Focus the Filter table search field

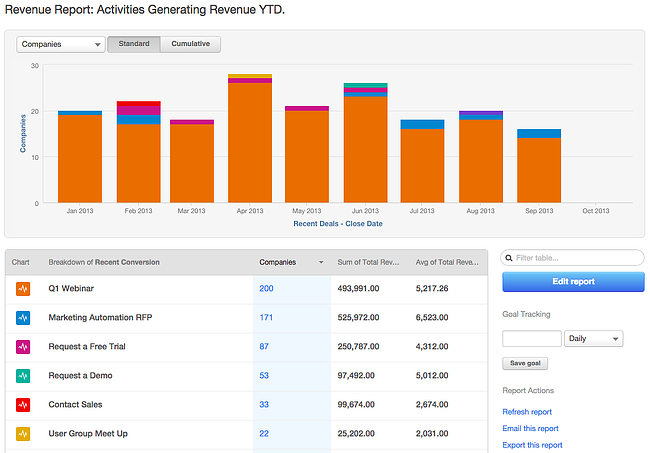click(x=572, y=258)
